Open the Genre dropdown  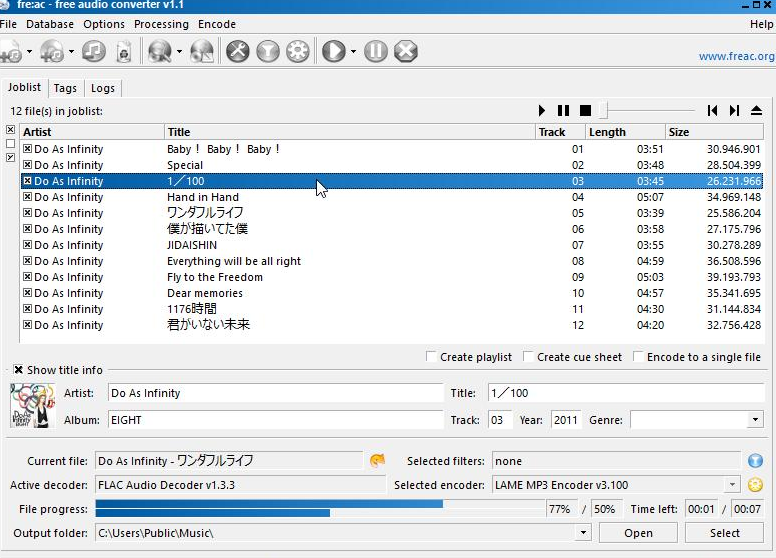point(755,420)
